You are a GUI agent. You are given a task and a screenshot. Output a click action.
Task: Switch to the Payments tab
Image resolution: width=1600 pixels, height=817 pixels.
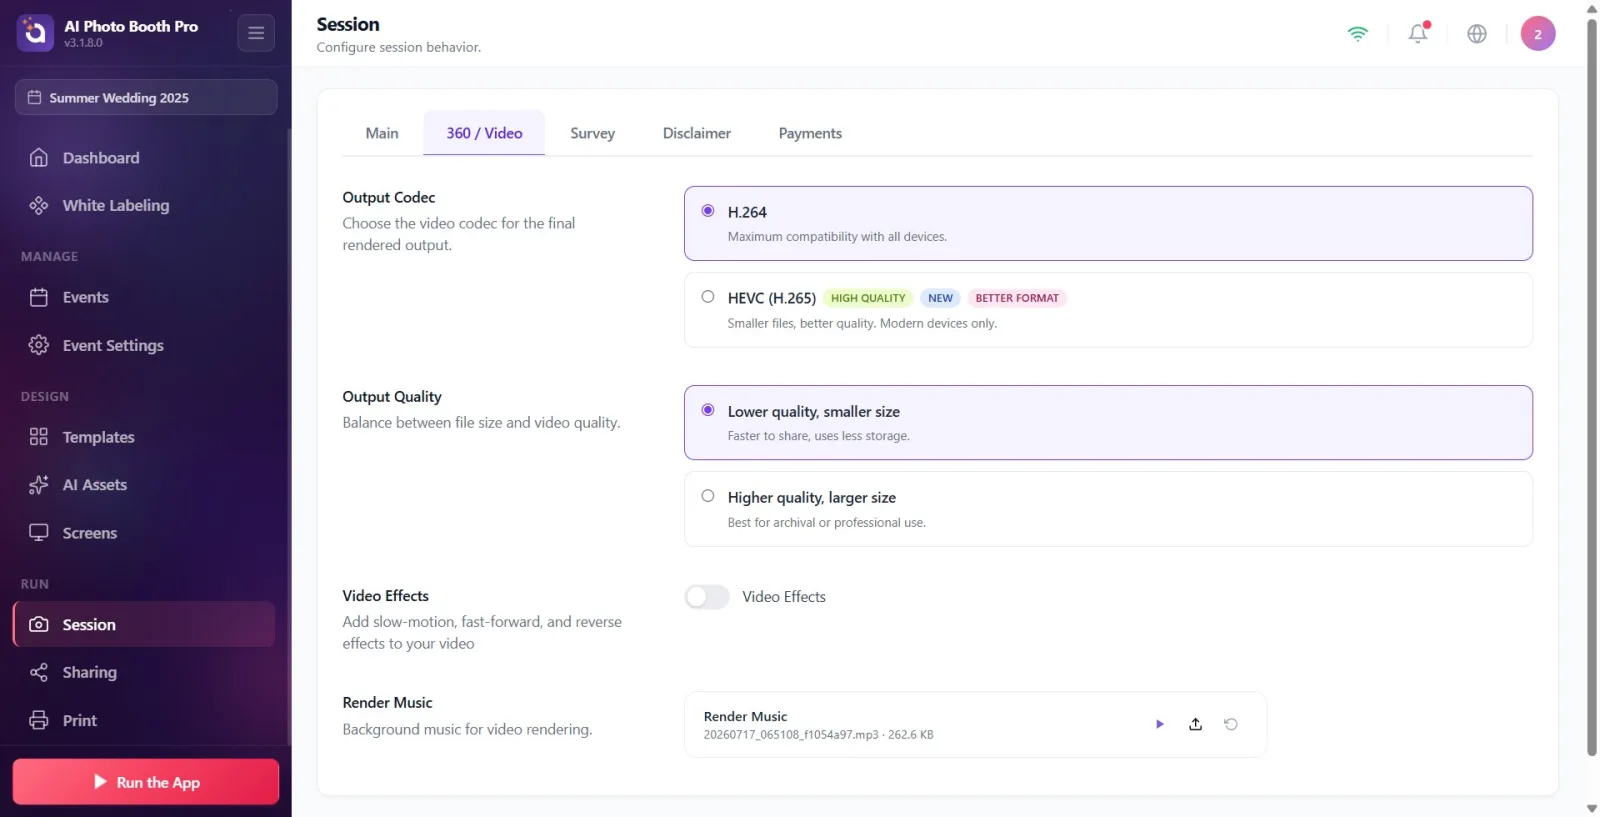(810, 133)
